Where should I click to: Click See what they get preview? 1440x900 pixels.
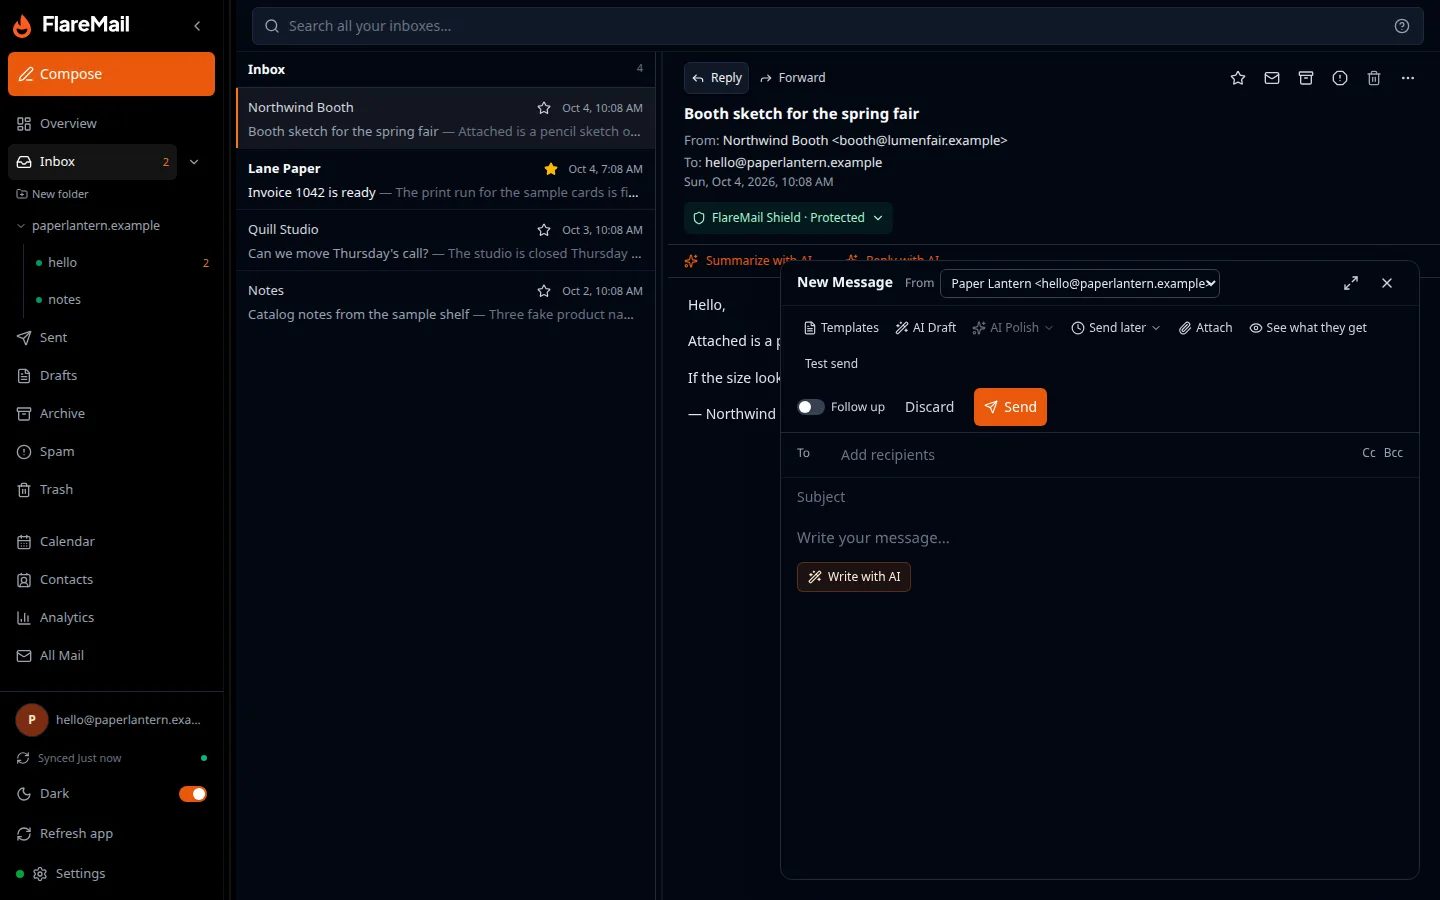click(1307, 328)
